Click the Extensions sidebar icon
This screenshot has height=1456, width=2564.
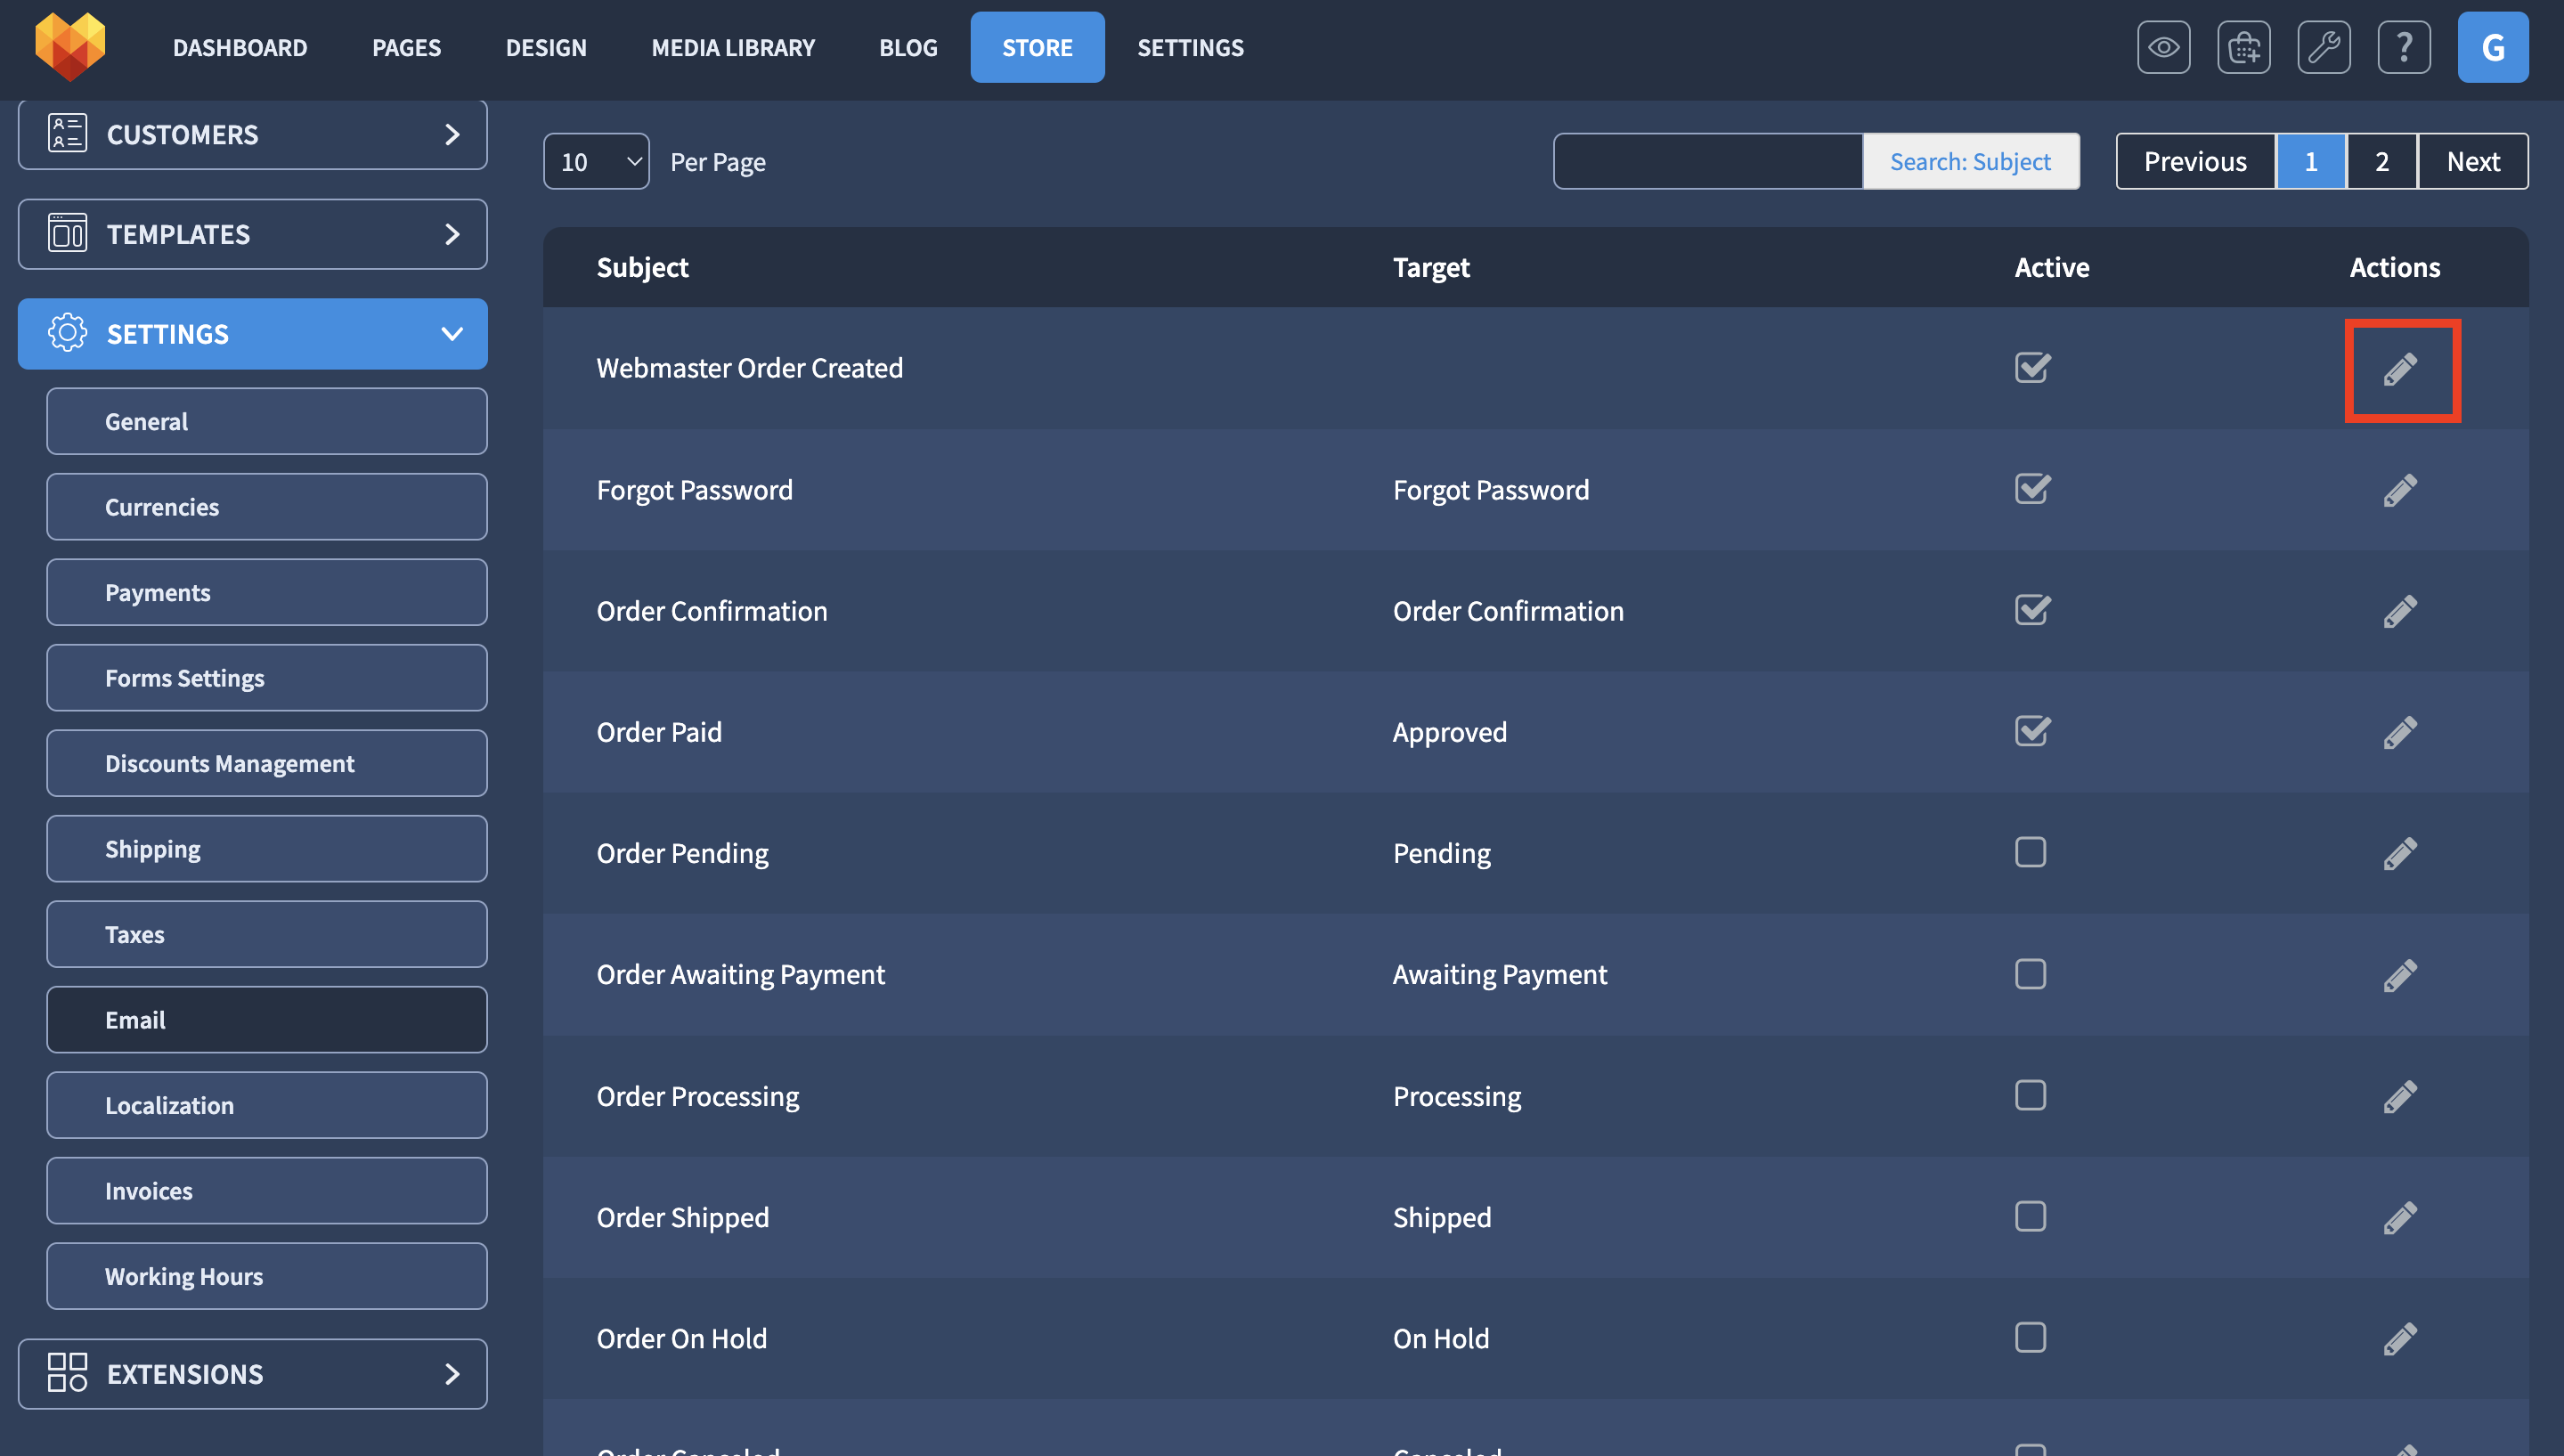tap(67, 1373)
